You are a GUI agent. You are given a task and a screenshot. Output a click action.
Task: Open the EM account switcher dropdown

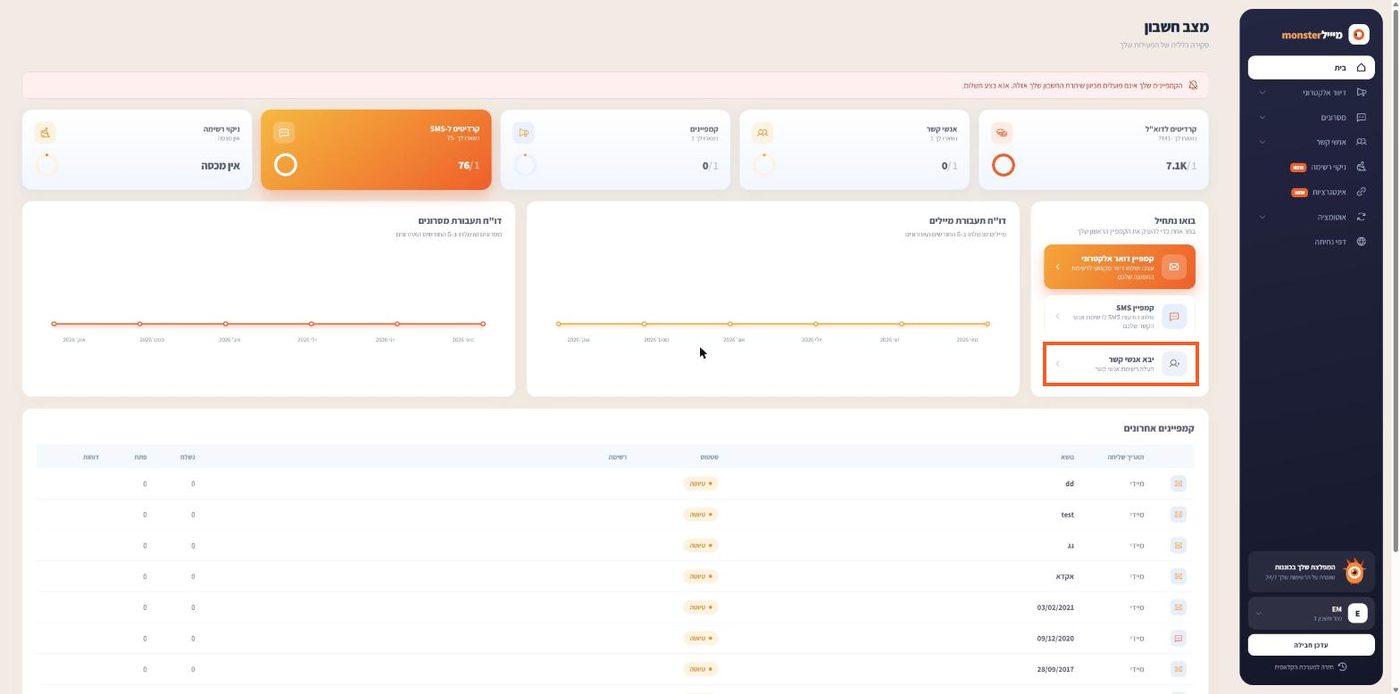click(x=1311, y=613)
